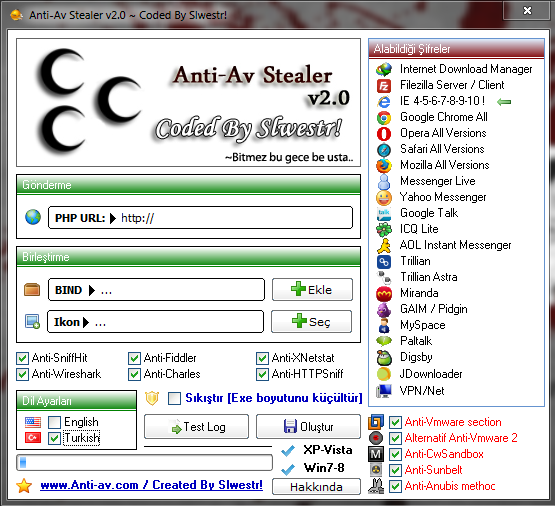Viewport: 555px width, 506px height.
Task: Click the Digsby icon
Action: pyautogui.click(x=384, y=357)
